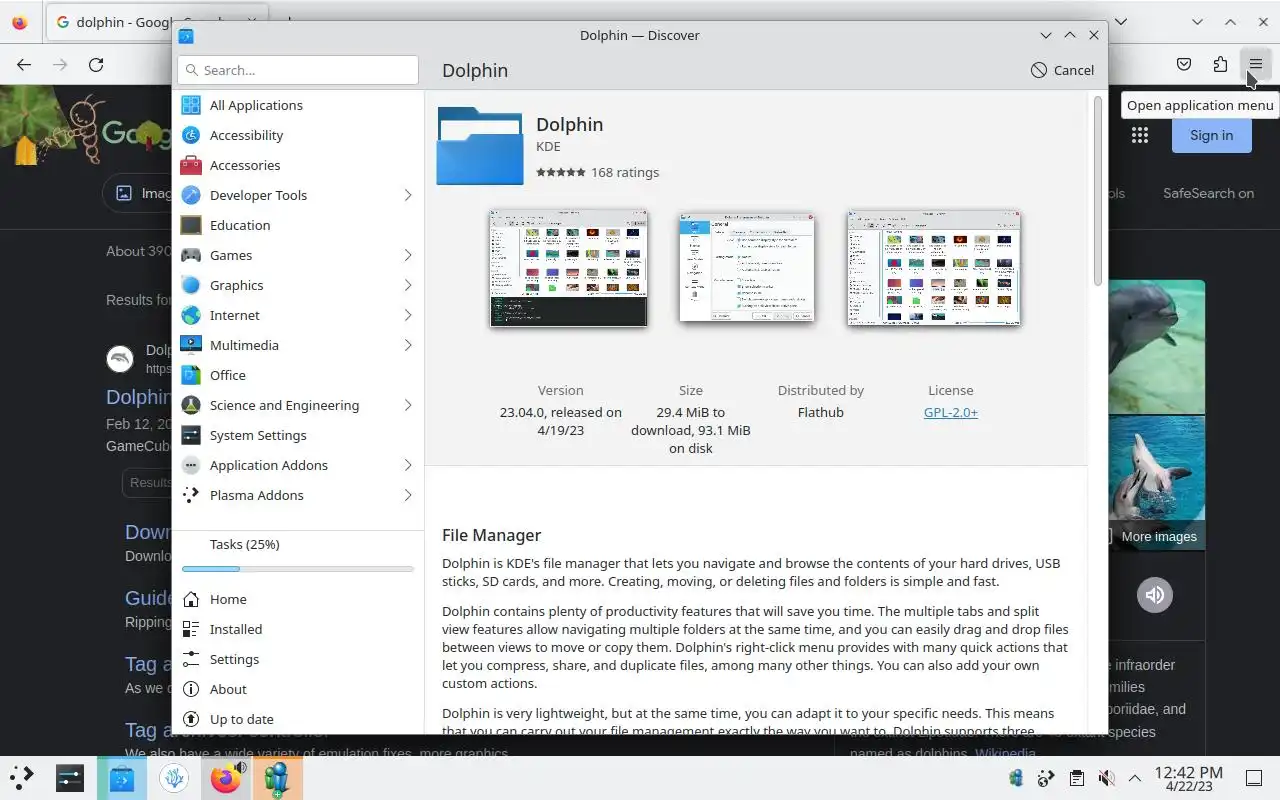Expand Plasma Addons subcategories
The height and width of the screenshot is (800, 1280).
[x=408, y=495]
